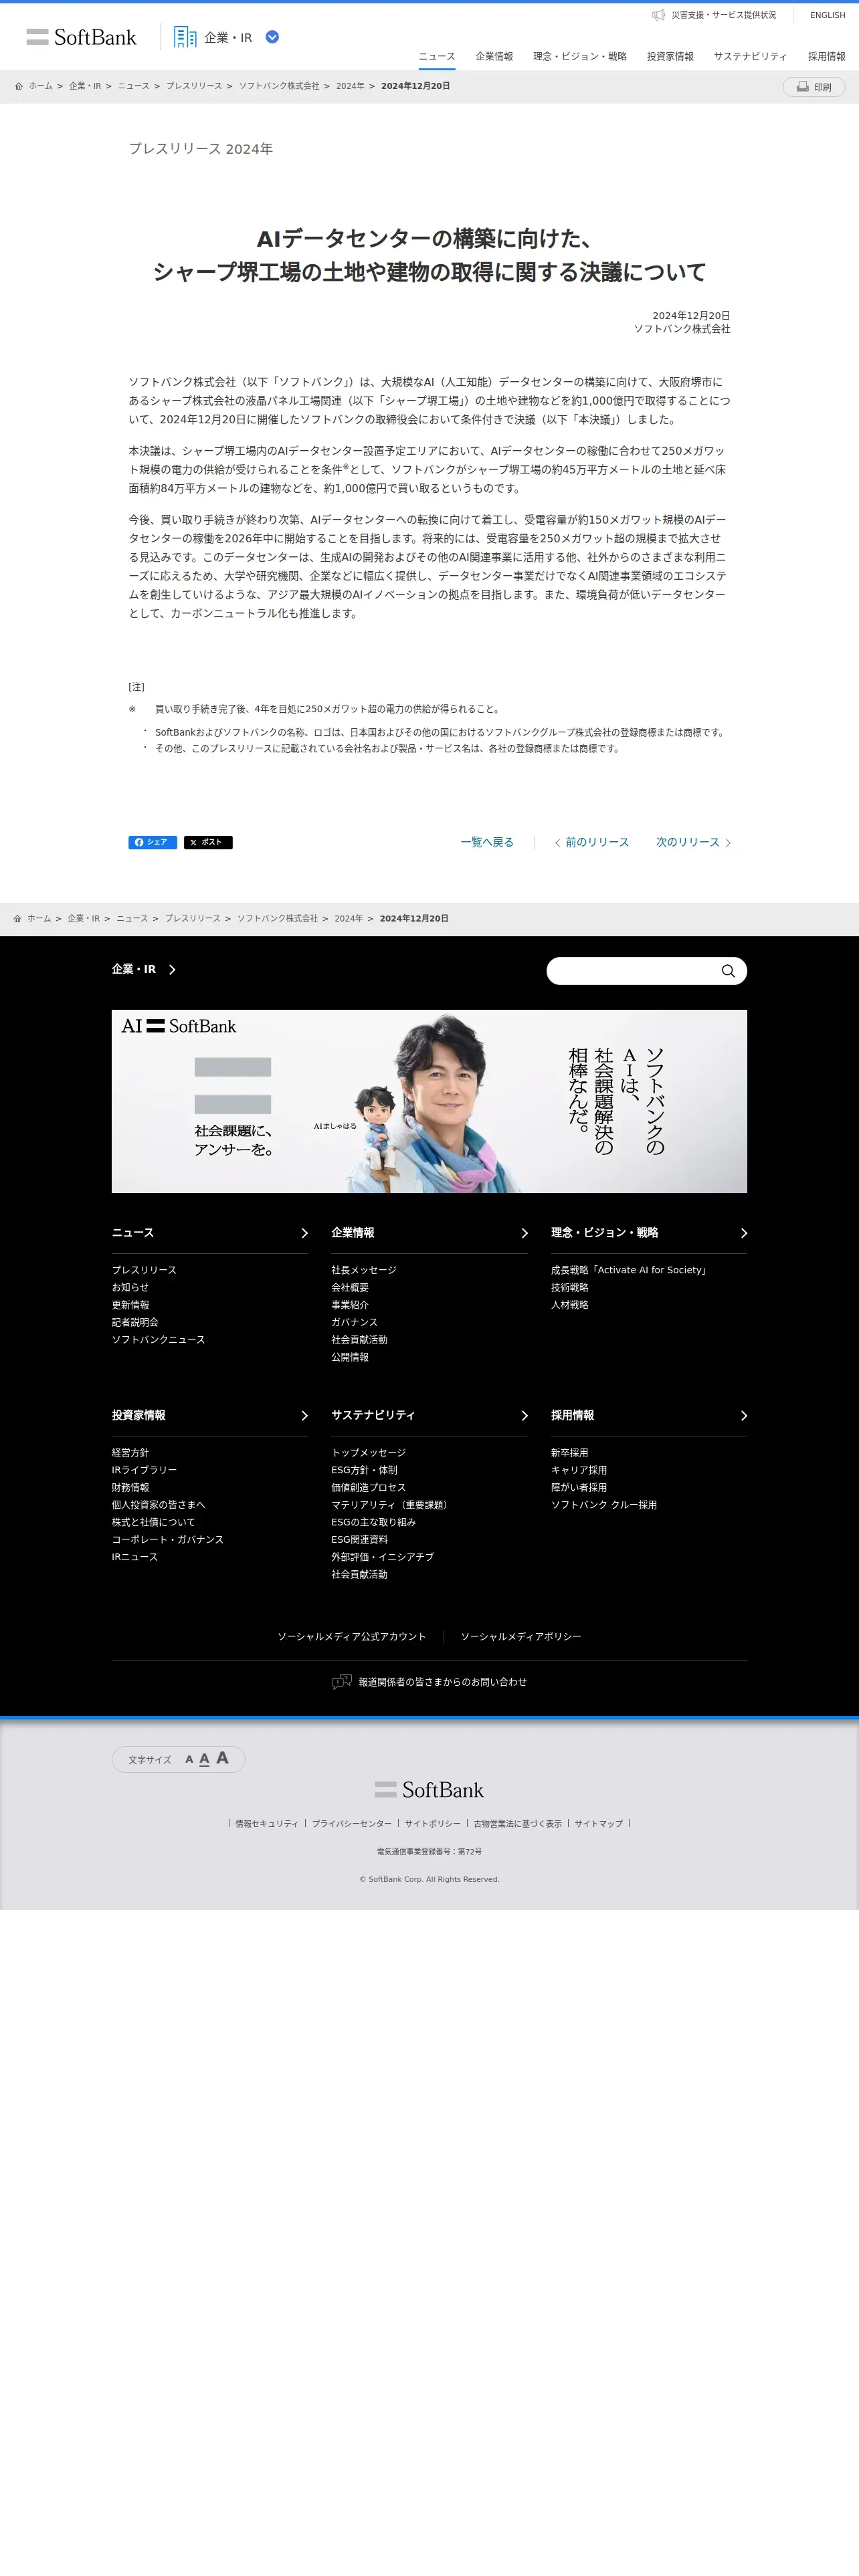Open the 技術戦略 footer link

[x=570, y=1287]
